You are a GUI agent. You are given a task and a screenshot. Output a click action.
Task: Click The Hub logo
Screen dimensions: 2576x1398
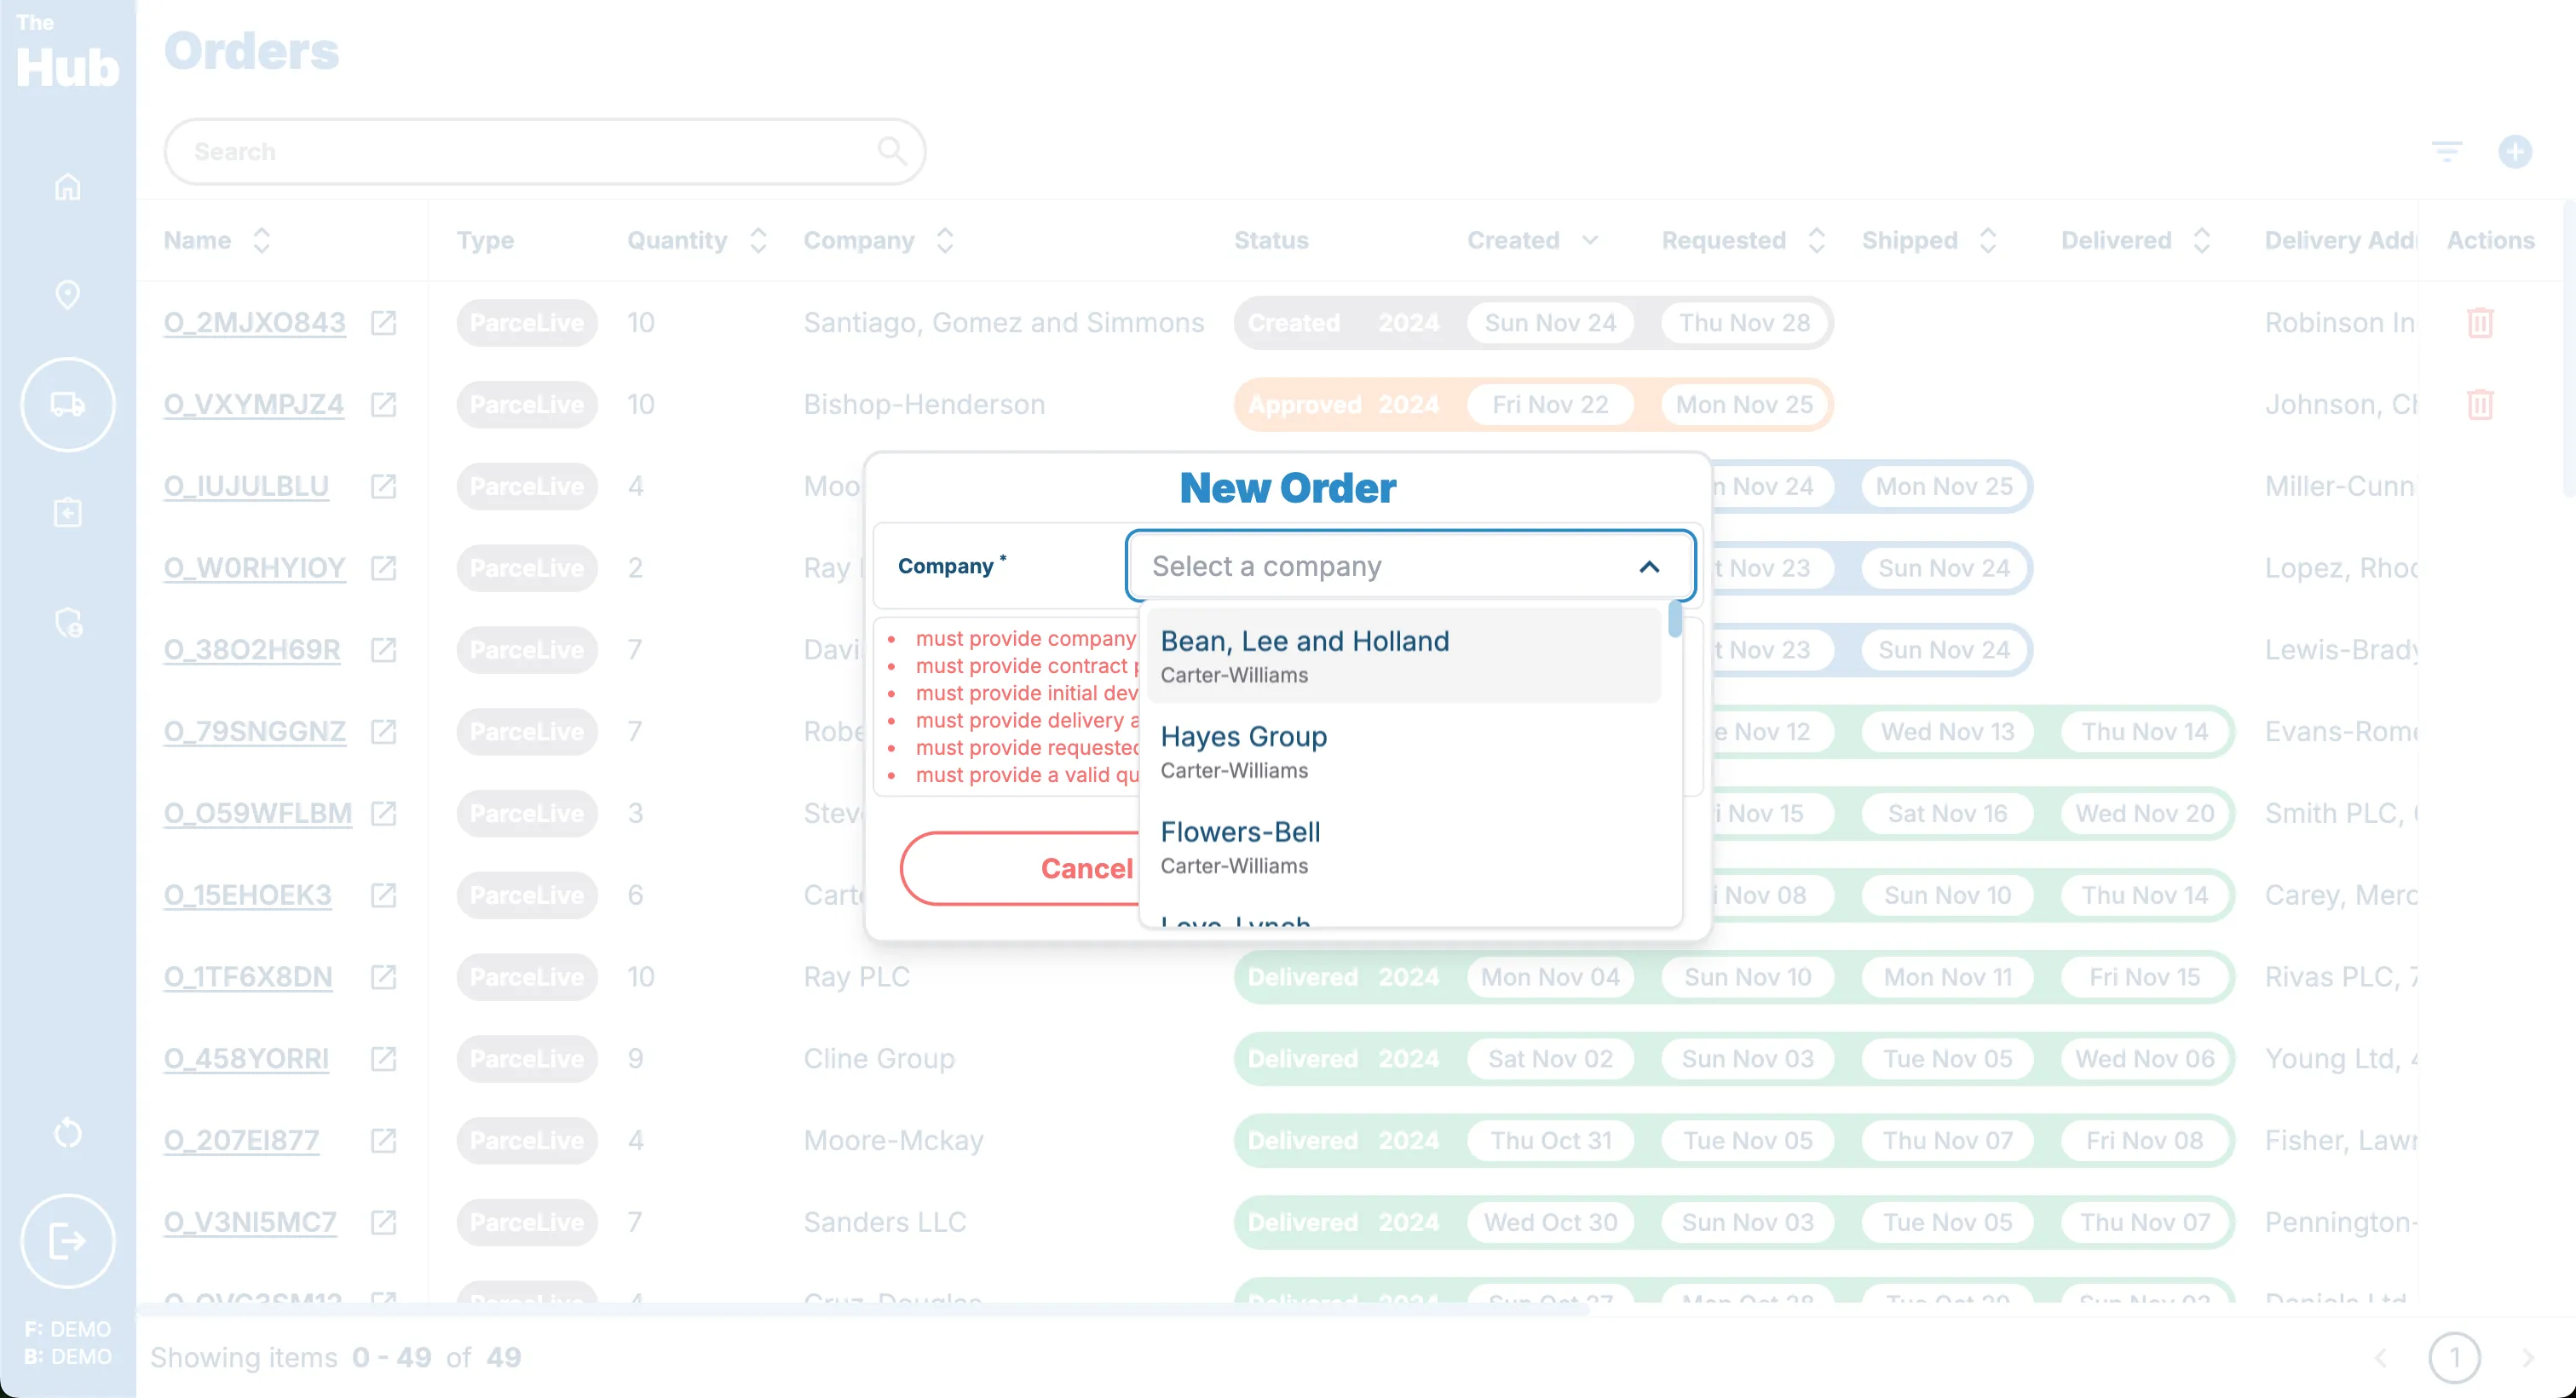pos(67,52)
